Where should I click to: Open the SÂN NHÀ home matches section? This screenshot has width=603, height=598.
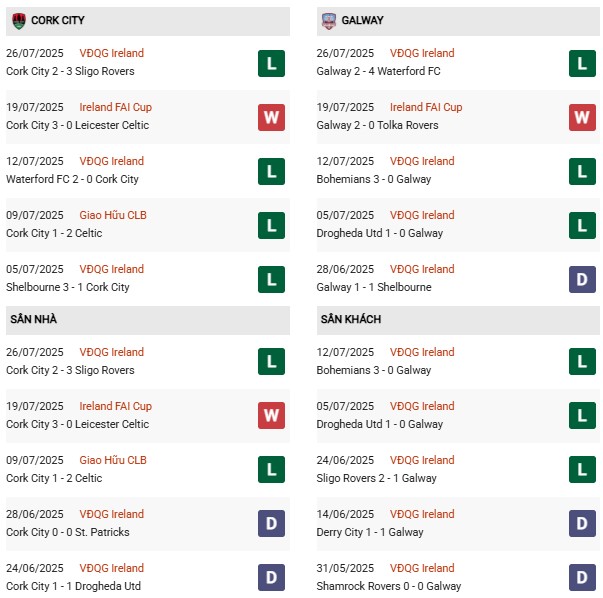pyautogui.click(x=33, y=319)
